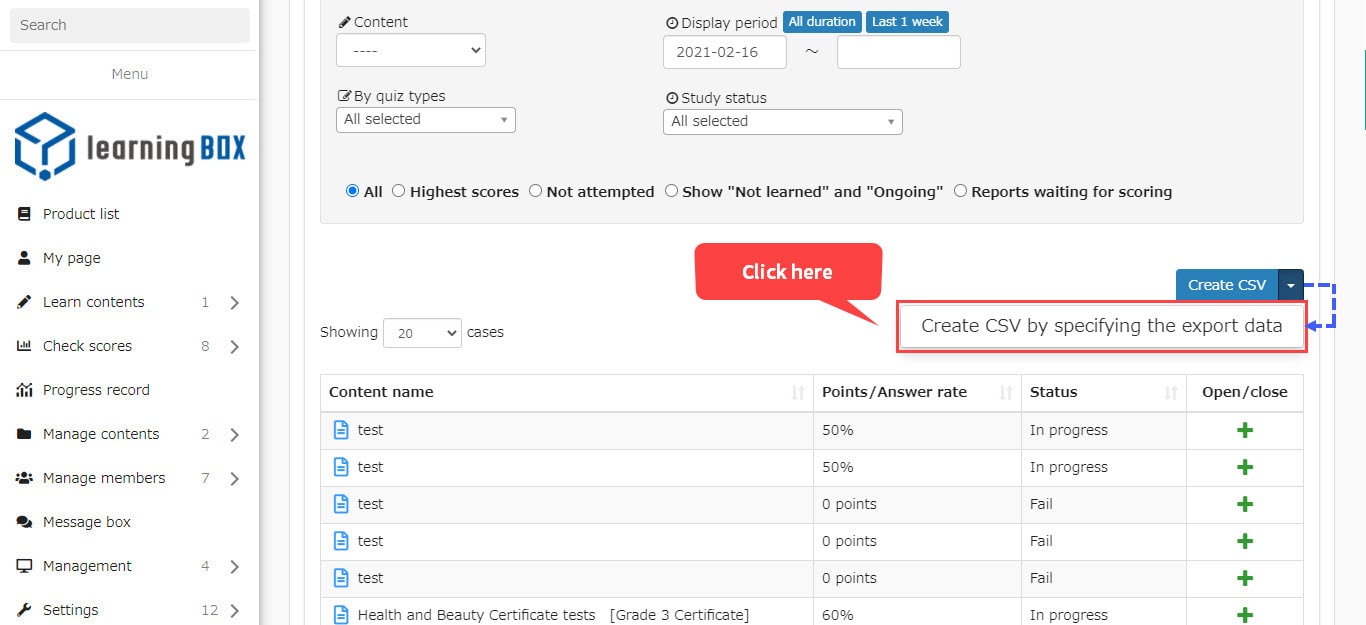Click the Create CSV button
The height and width of the screenshot is (625, 1366).
(1226, 285)
